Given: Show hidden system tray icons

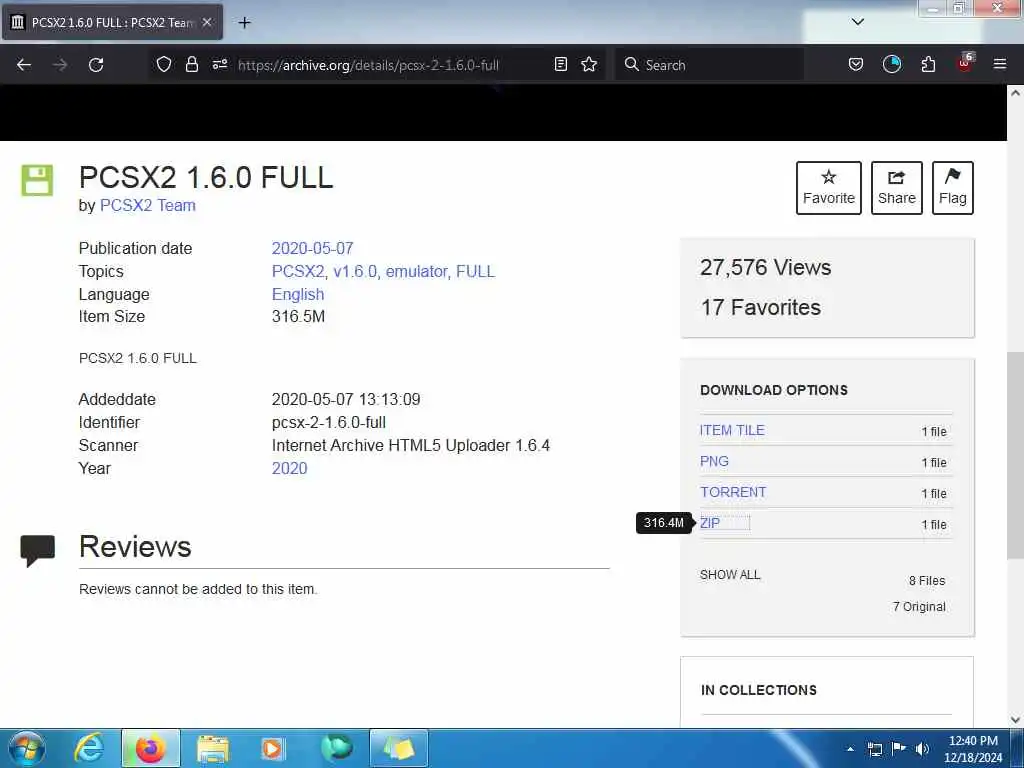Looking at the screenshot, I should (x=850, y=749).
